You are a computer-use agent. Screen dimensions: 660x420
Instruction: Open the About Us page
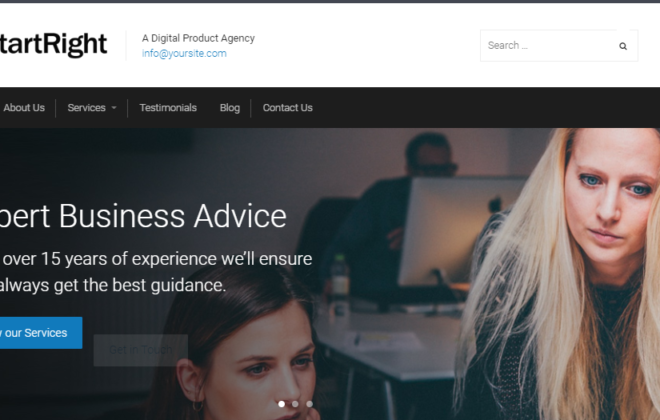pyautogui.click(x=24, y=108)
